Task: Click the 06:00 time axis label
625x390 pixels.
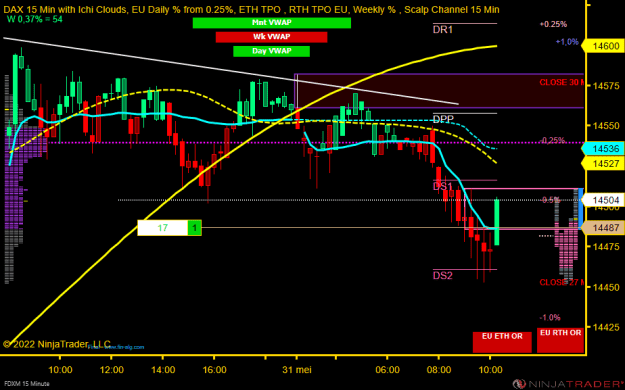Action: 387,370
